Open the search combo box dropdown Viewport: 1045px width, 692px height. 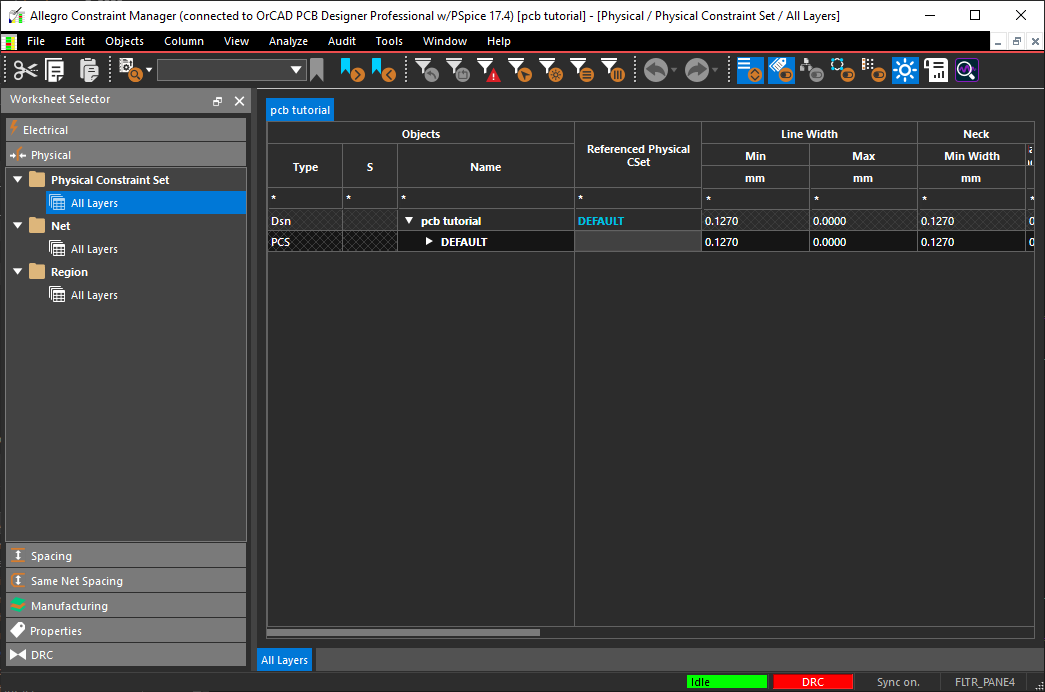pyautogui.click(x=296, y=70)
